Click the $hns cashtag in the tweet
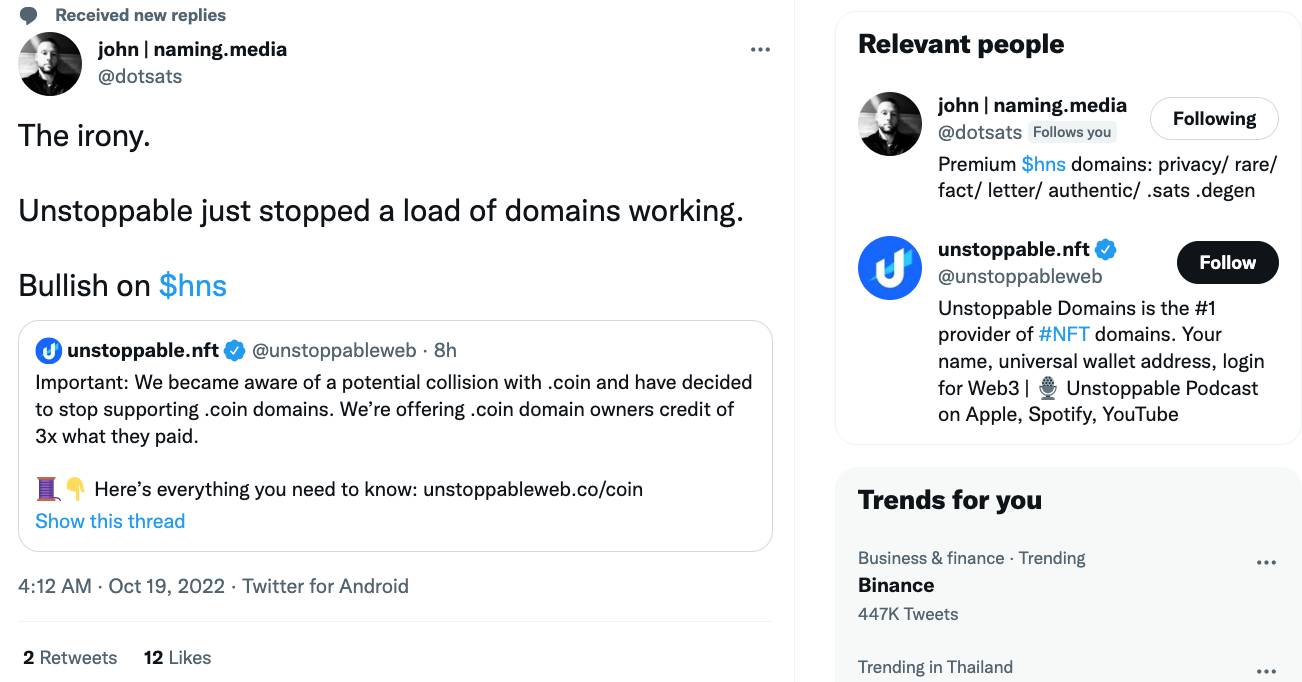Viewport: 1302px width, 682px height. click(193, 286)
